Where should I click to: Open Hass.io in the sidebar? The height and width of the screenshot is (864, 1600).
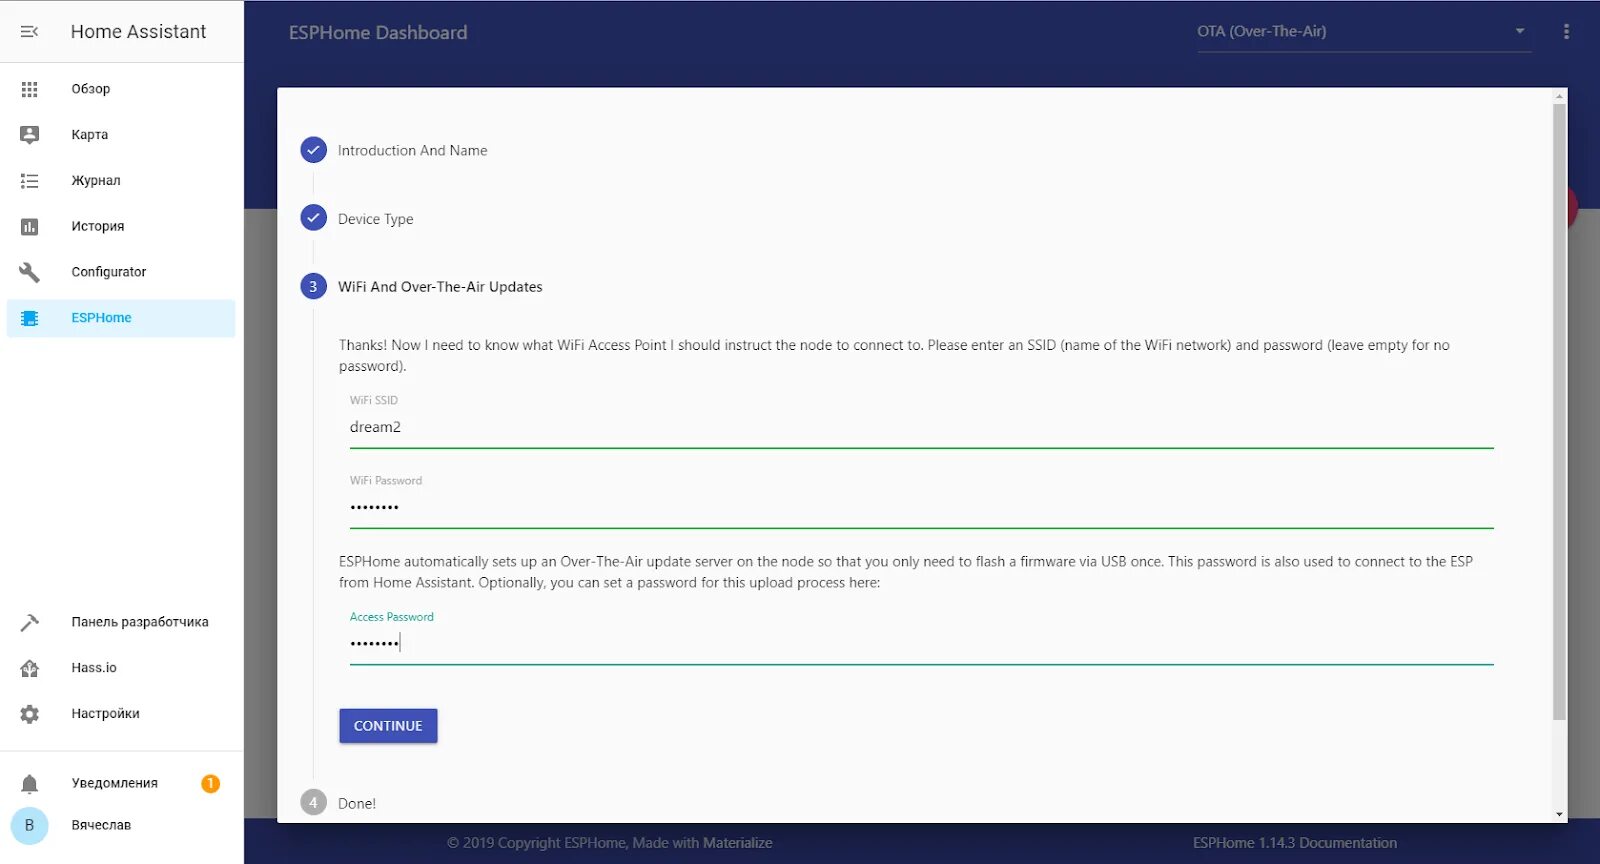[121, 668]
